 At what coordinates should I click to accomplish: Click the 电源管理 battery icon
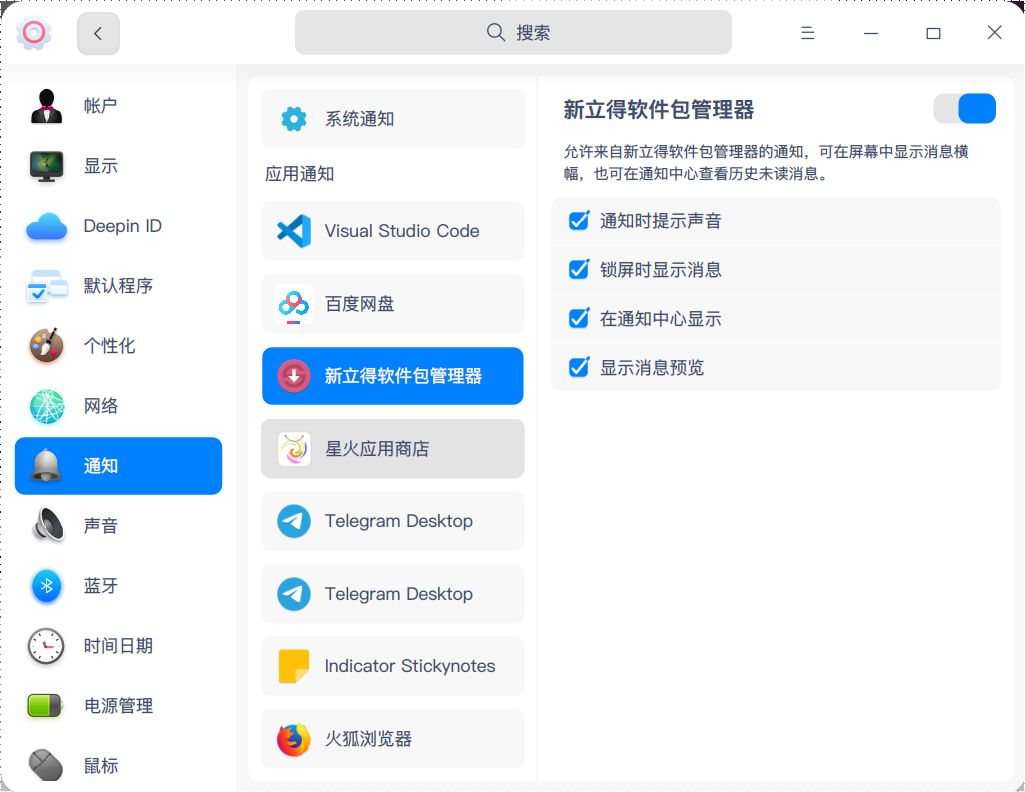click(x=45, y=706)
